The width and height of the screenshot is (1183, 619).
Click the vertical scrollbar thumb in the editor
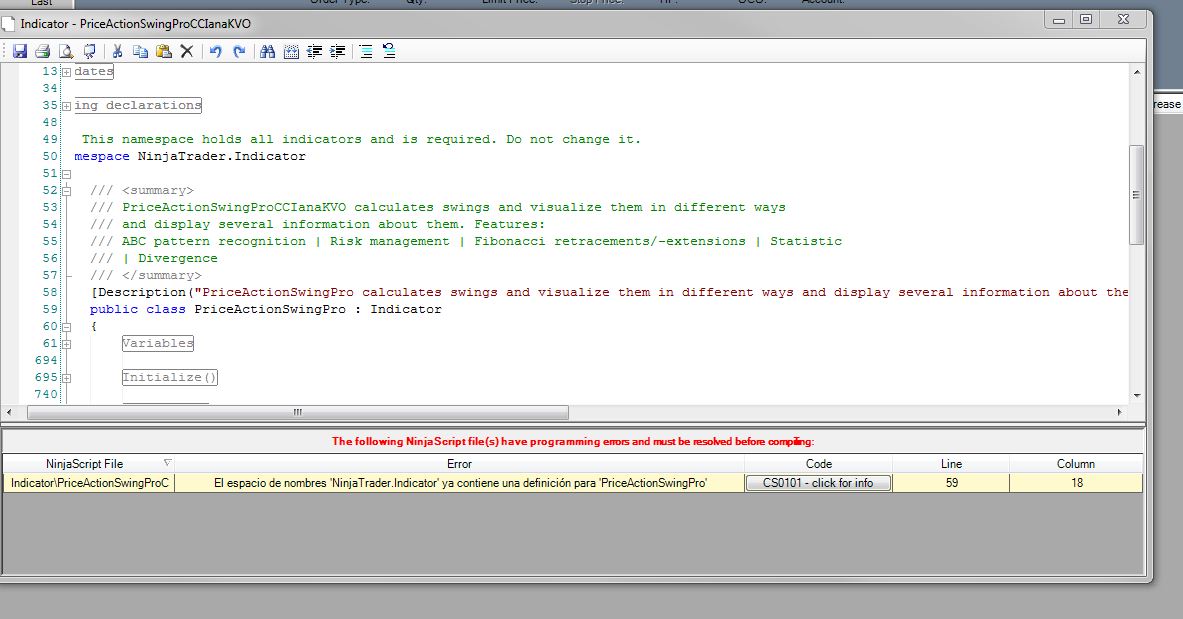tap(1136, 195)
